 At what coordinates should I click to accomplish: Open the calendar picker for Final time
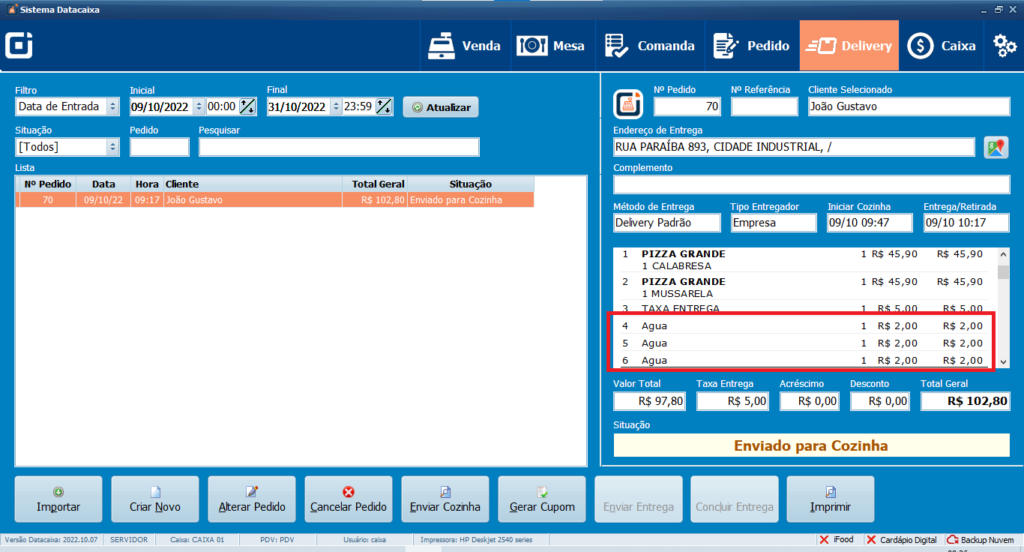click(x=384, y=107)
